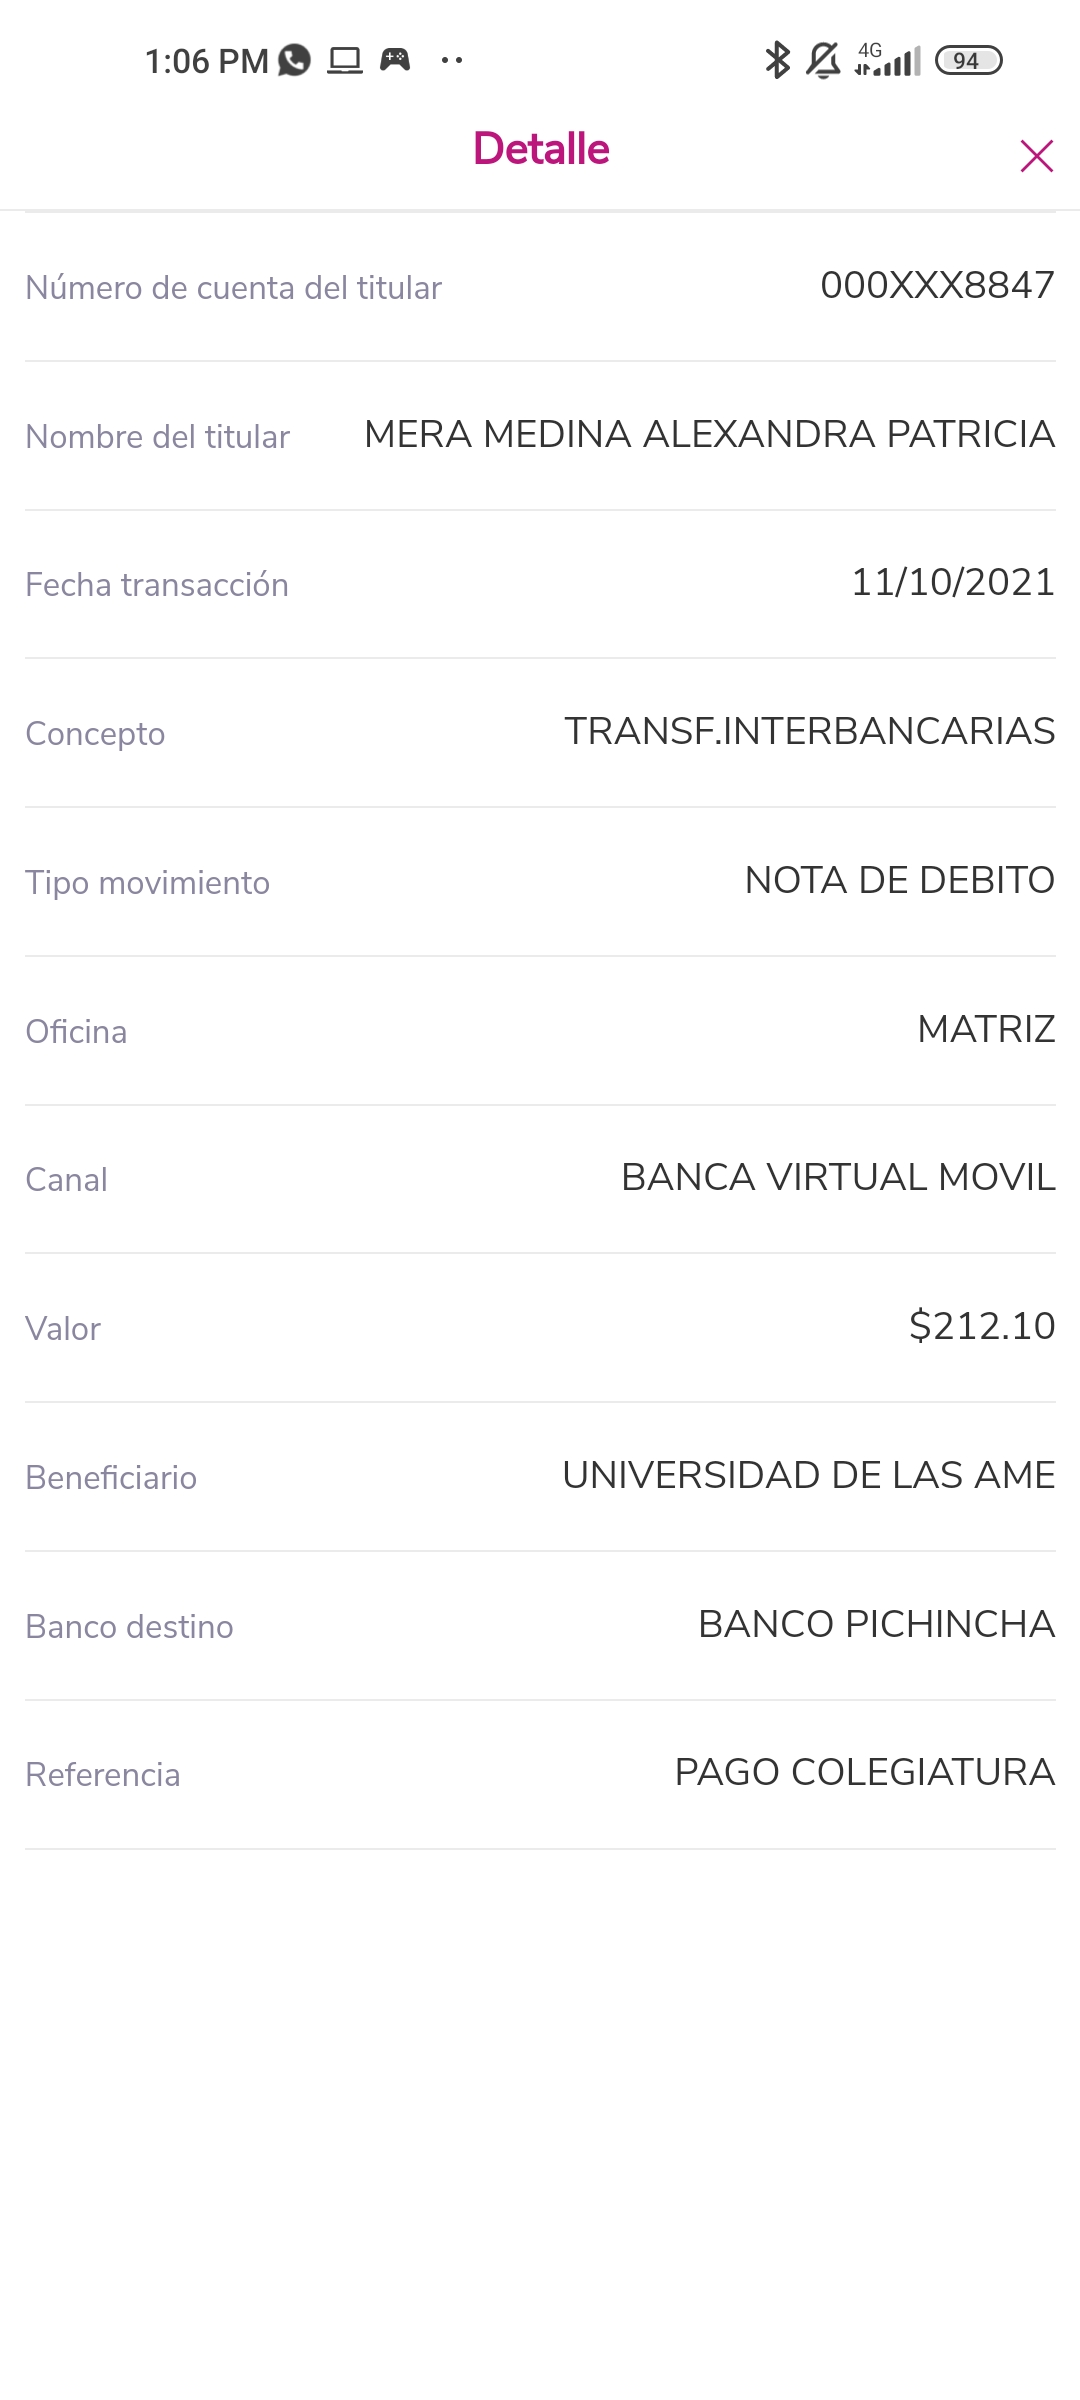Close the Detalle screen with X

(x=1036, y=156)
